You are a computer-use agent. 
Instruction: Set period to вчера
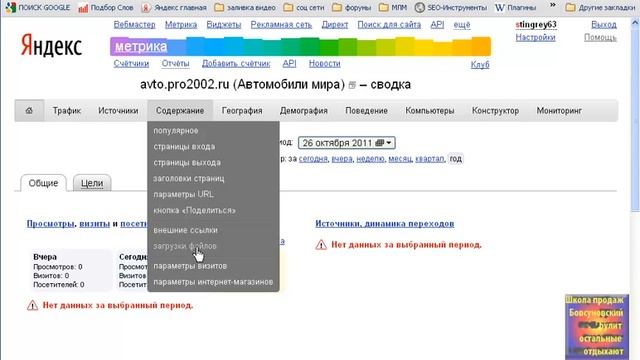[x=342, y=159]
